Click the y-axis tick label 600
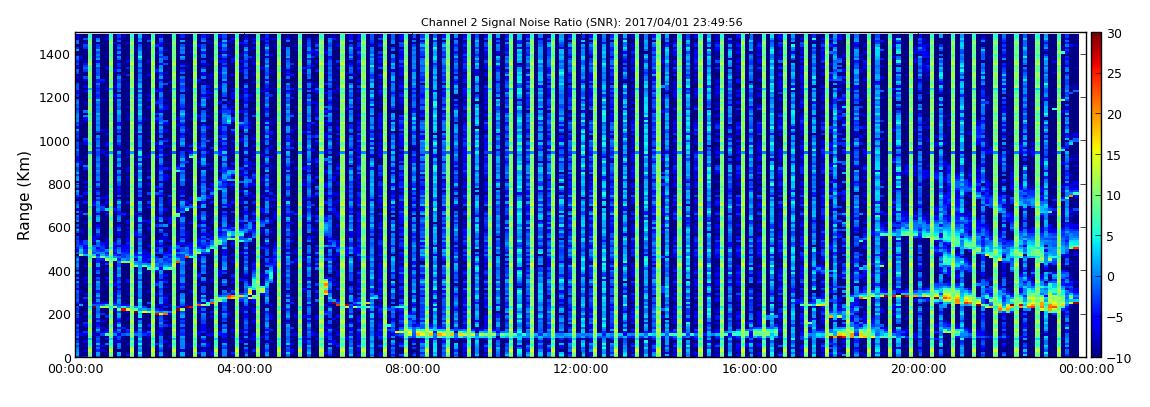The height and width of the screenshot is (407, 1150). 59,227
